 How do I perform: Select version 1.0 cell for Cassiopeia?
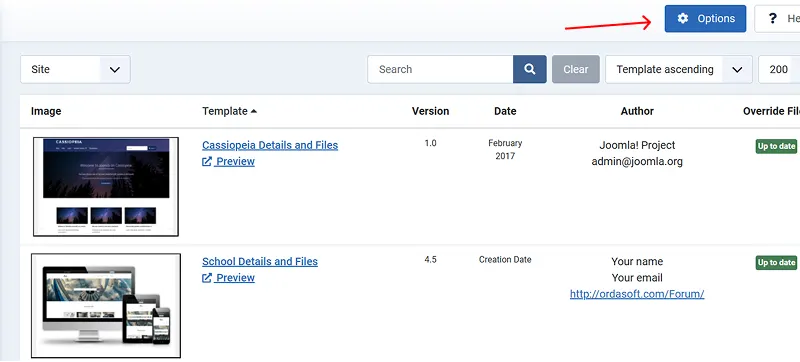click(x=431, y=143)
